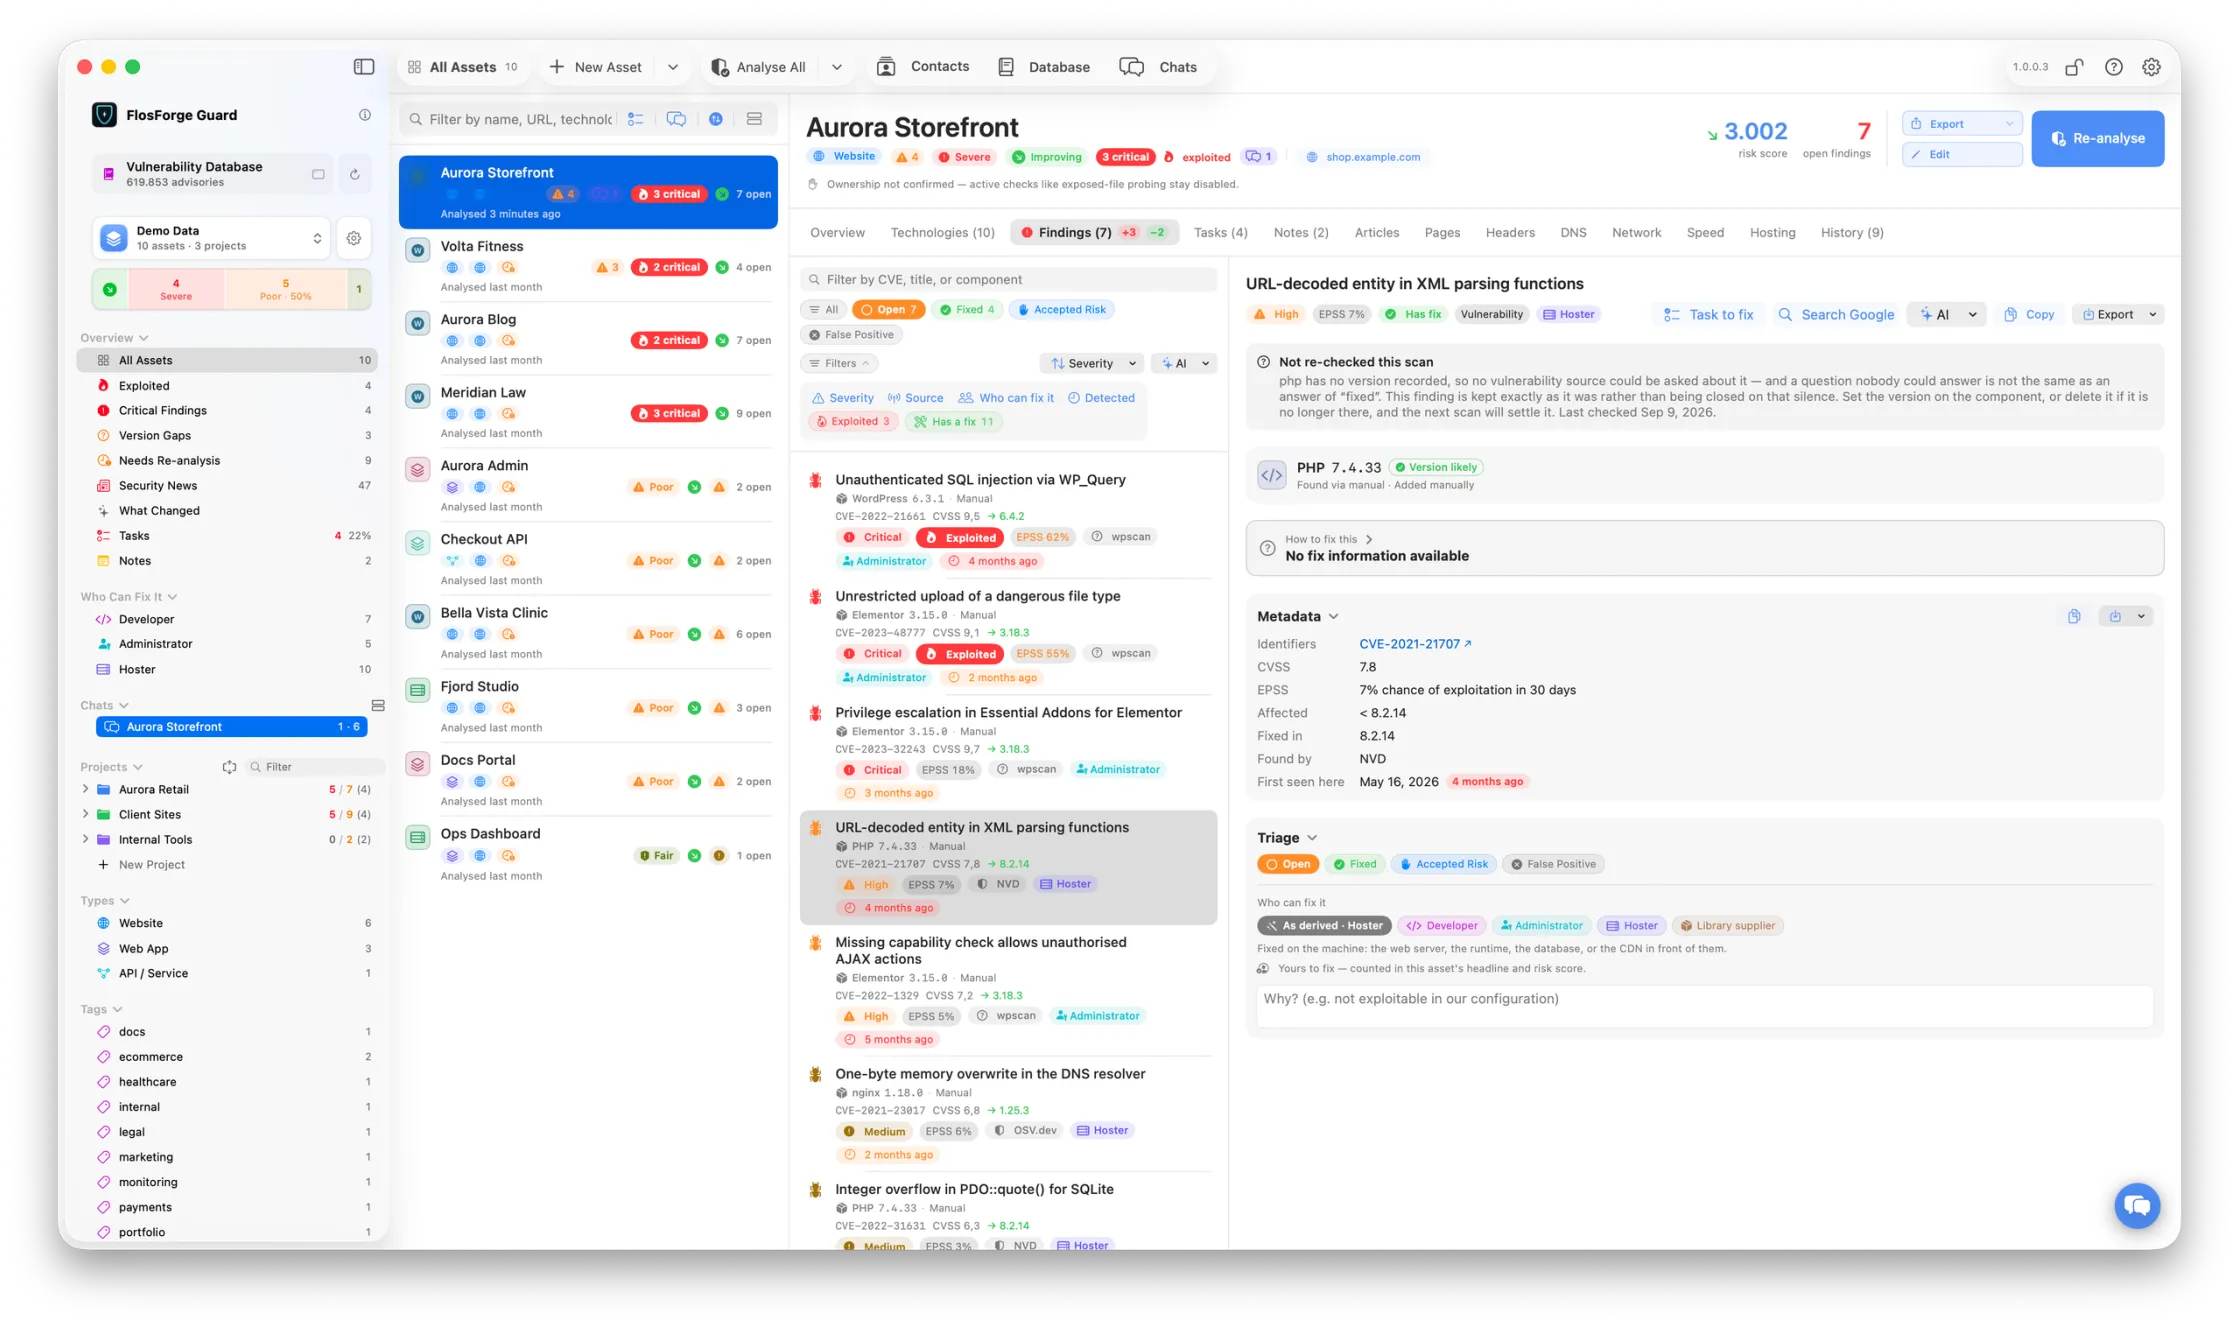
Task: Open the Analyse All dropdown arrow
Action: coord(836,67)
